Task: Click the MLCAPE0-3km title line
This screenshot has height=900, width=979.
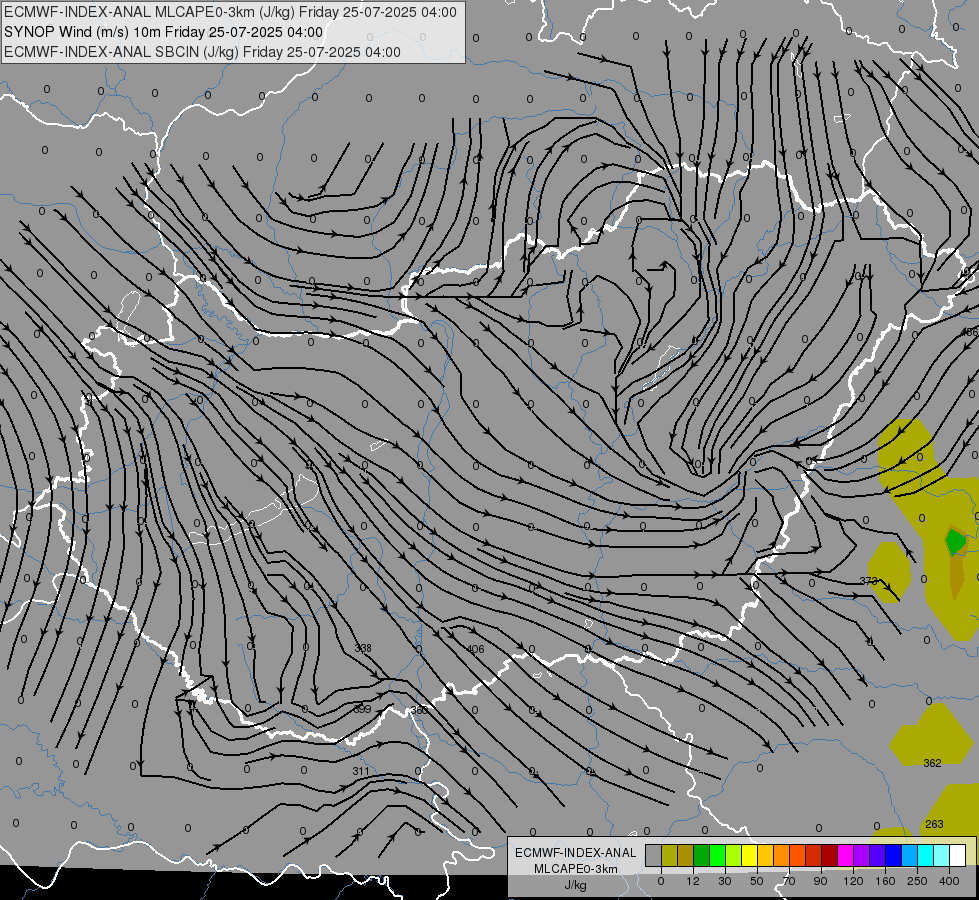Action: pyautogui.click(x=230, y=12)
